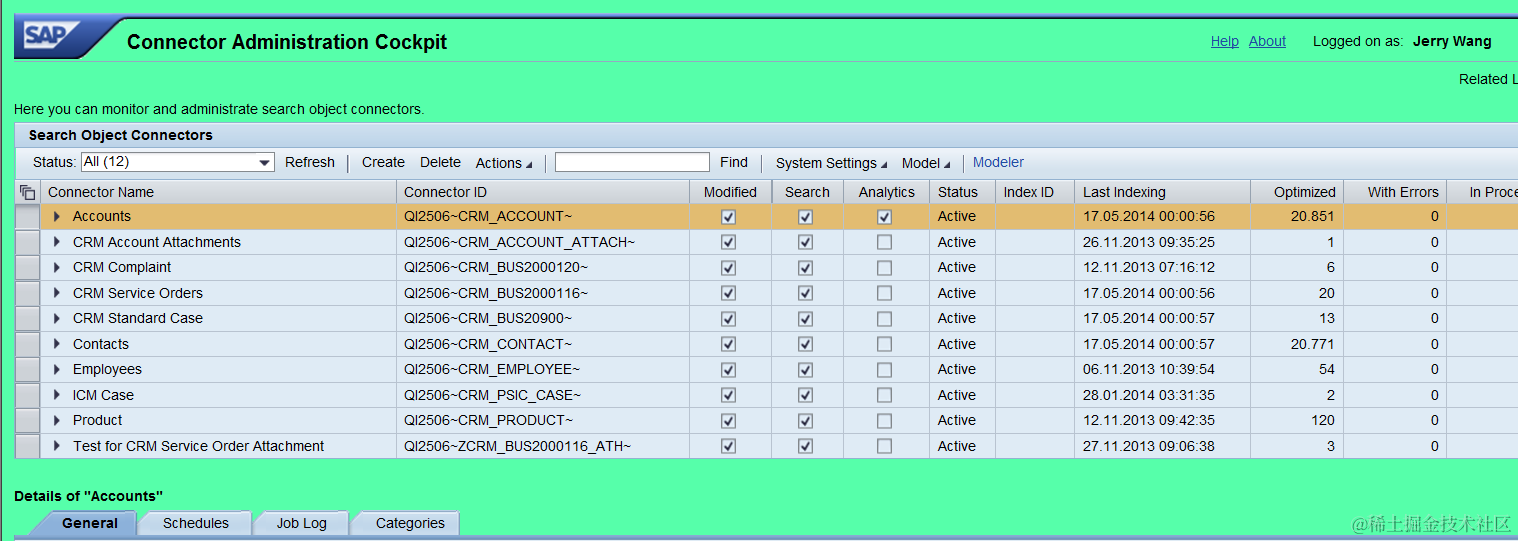Click connector ID QI2506~CRM_PRODUCT~
Screen dimensions: 1518x541
pos(489,420)
